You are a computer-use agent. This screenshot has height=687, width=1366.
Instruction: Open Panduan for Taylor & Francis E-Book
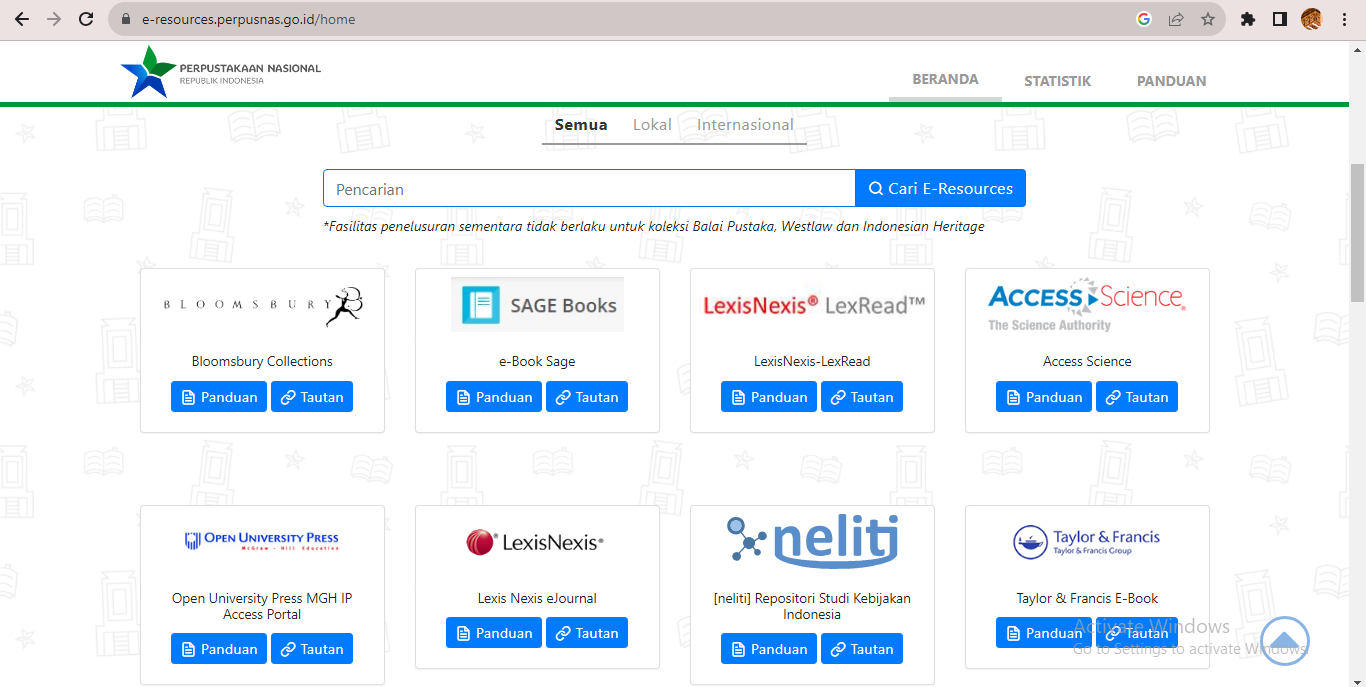[1044, 633]
